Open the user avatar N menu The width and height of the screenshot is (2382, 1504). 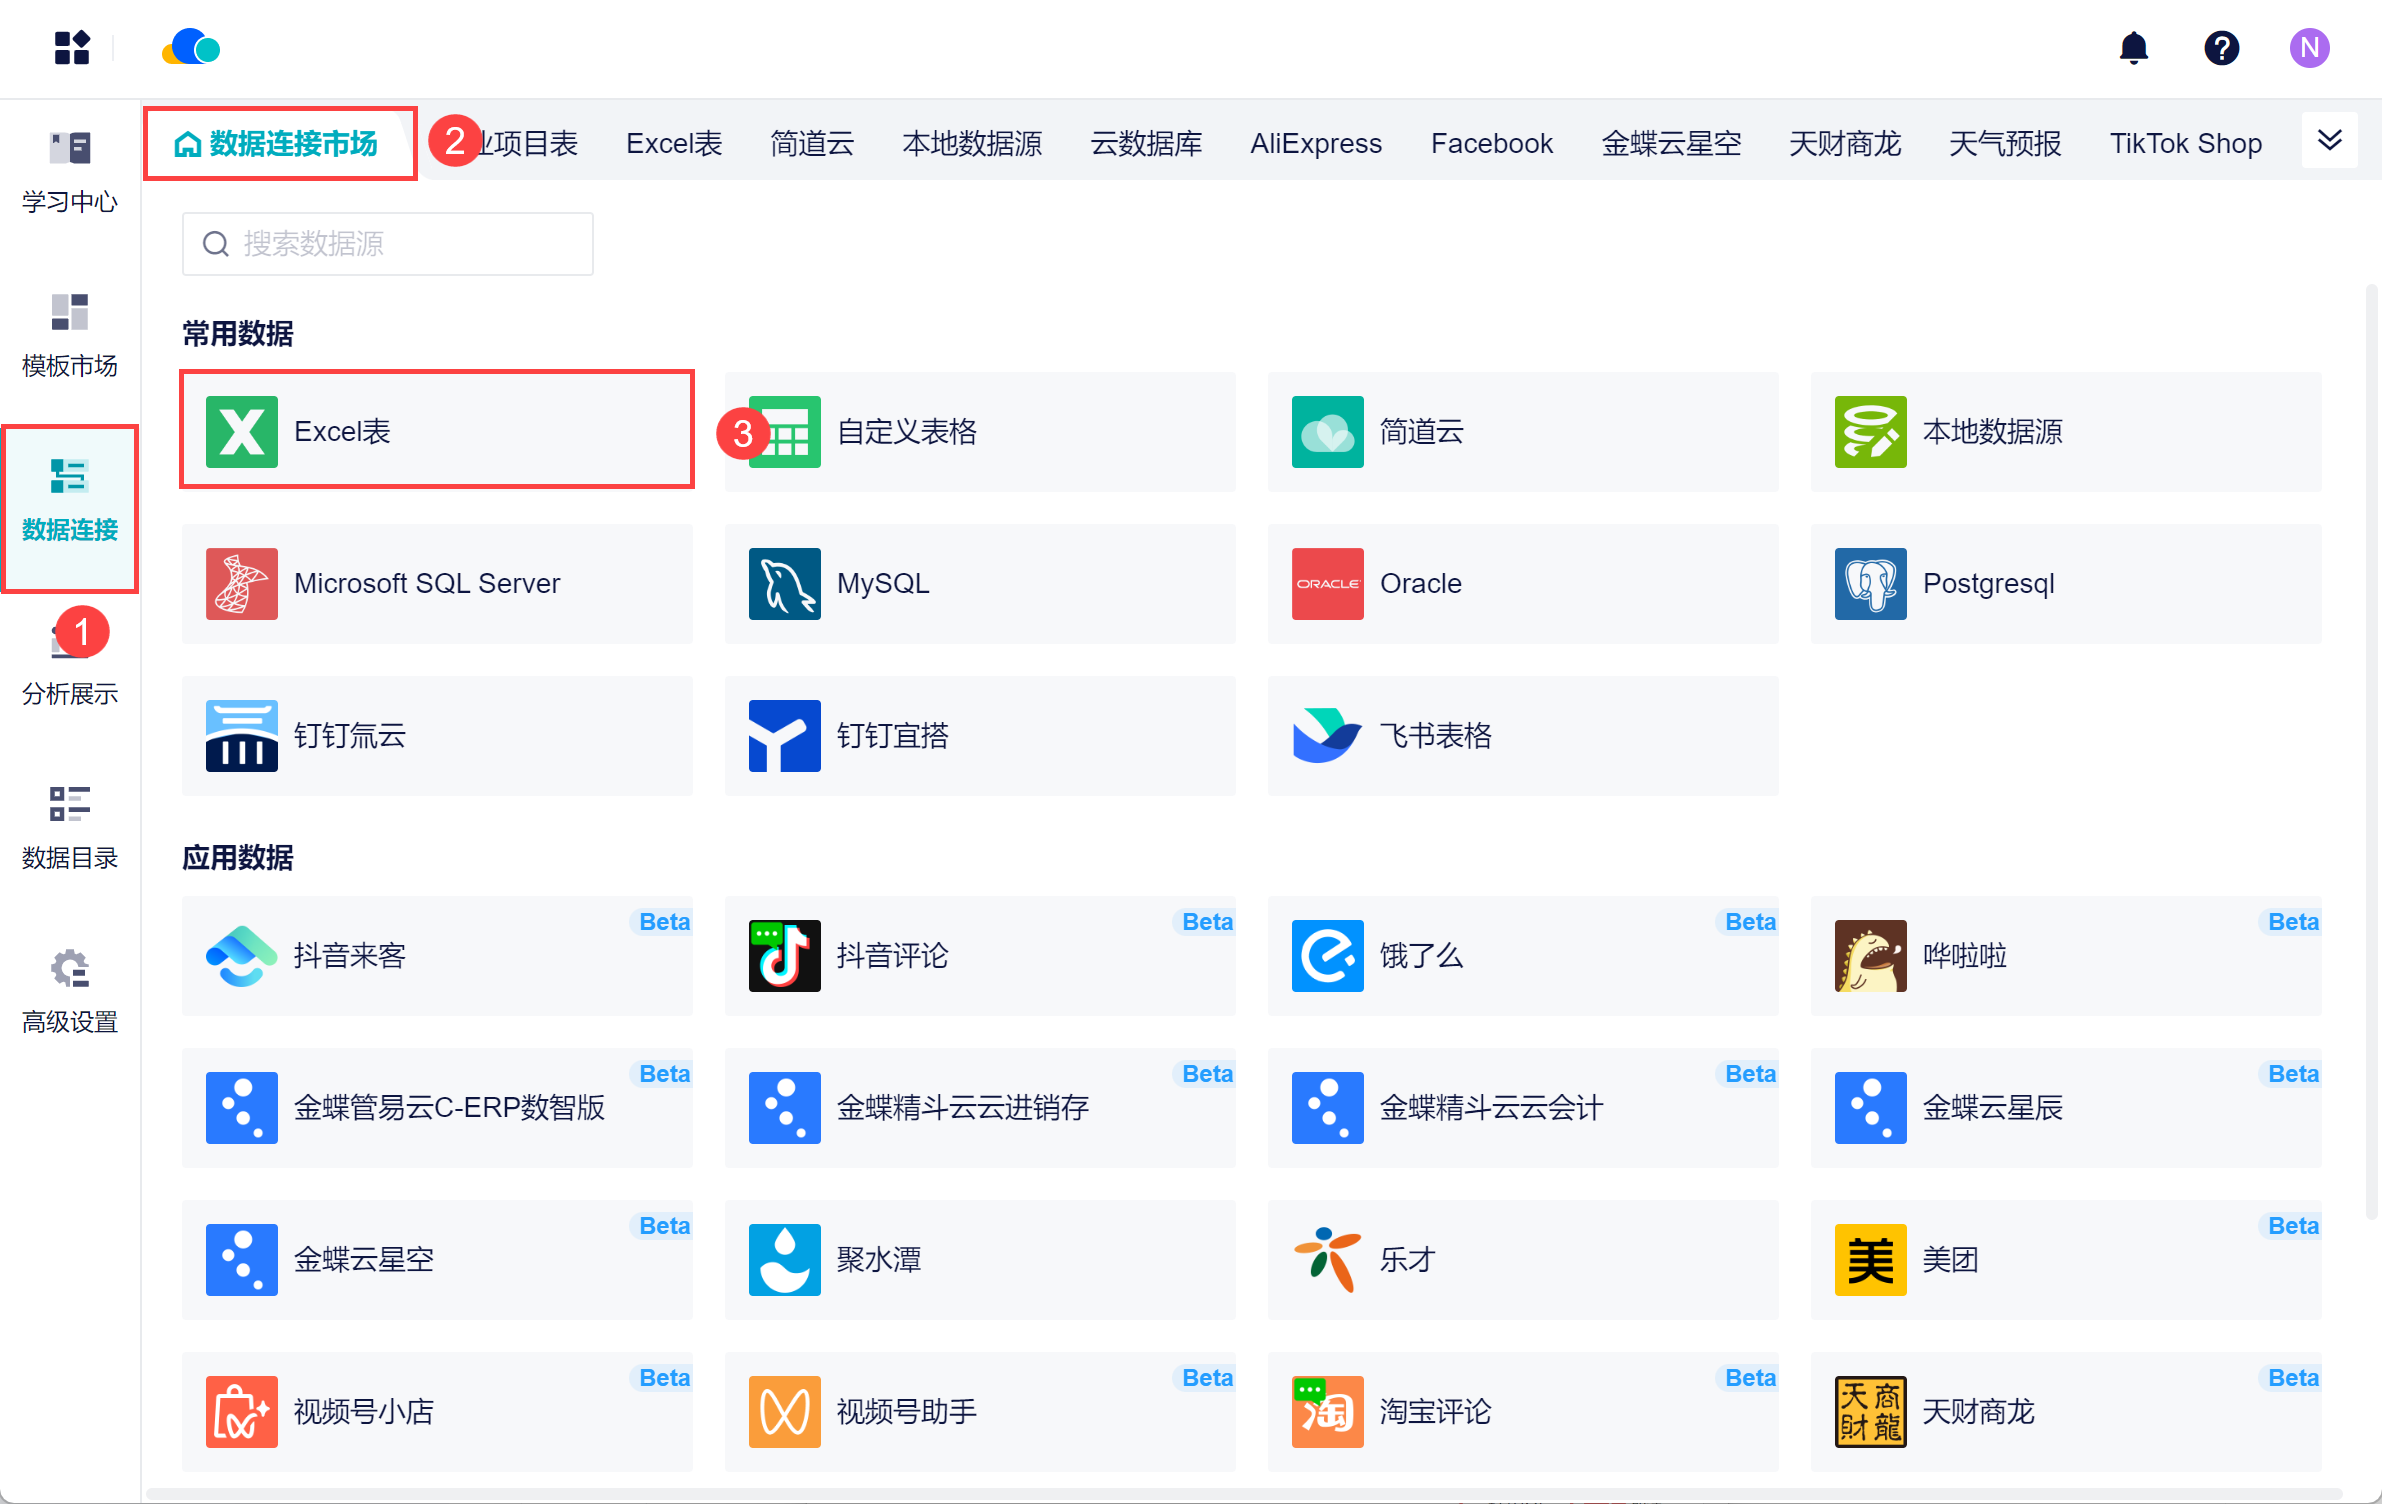[x=2309, y=47]
